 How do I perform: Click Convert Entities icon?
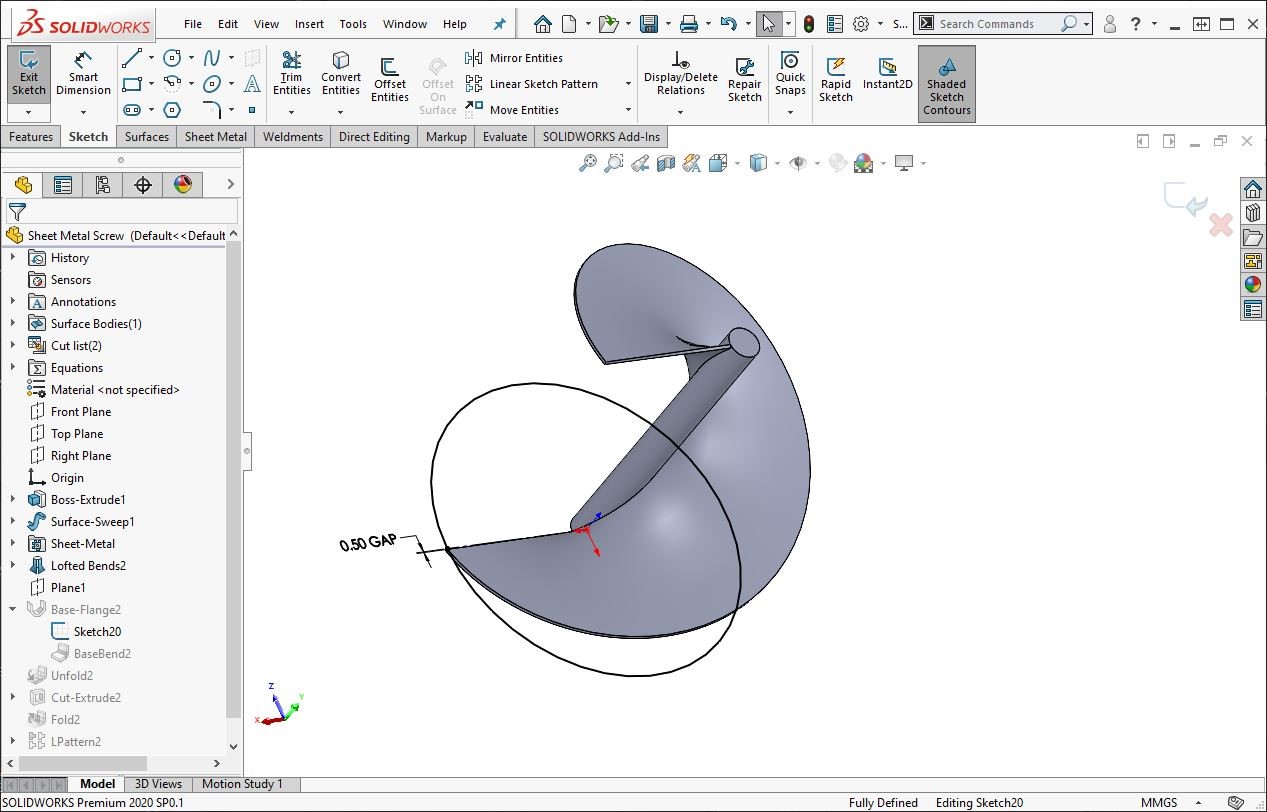coord(341,73)
